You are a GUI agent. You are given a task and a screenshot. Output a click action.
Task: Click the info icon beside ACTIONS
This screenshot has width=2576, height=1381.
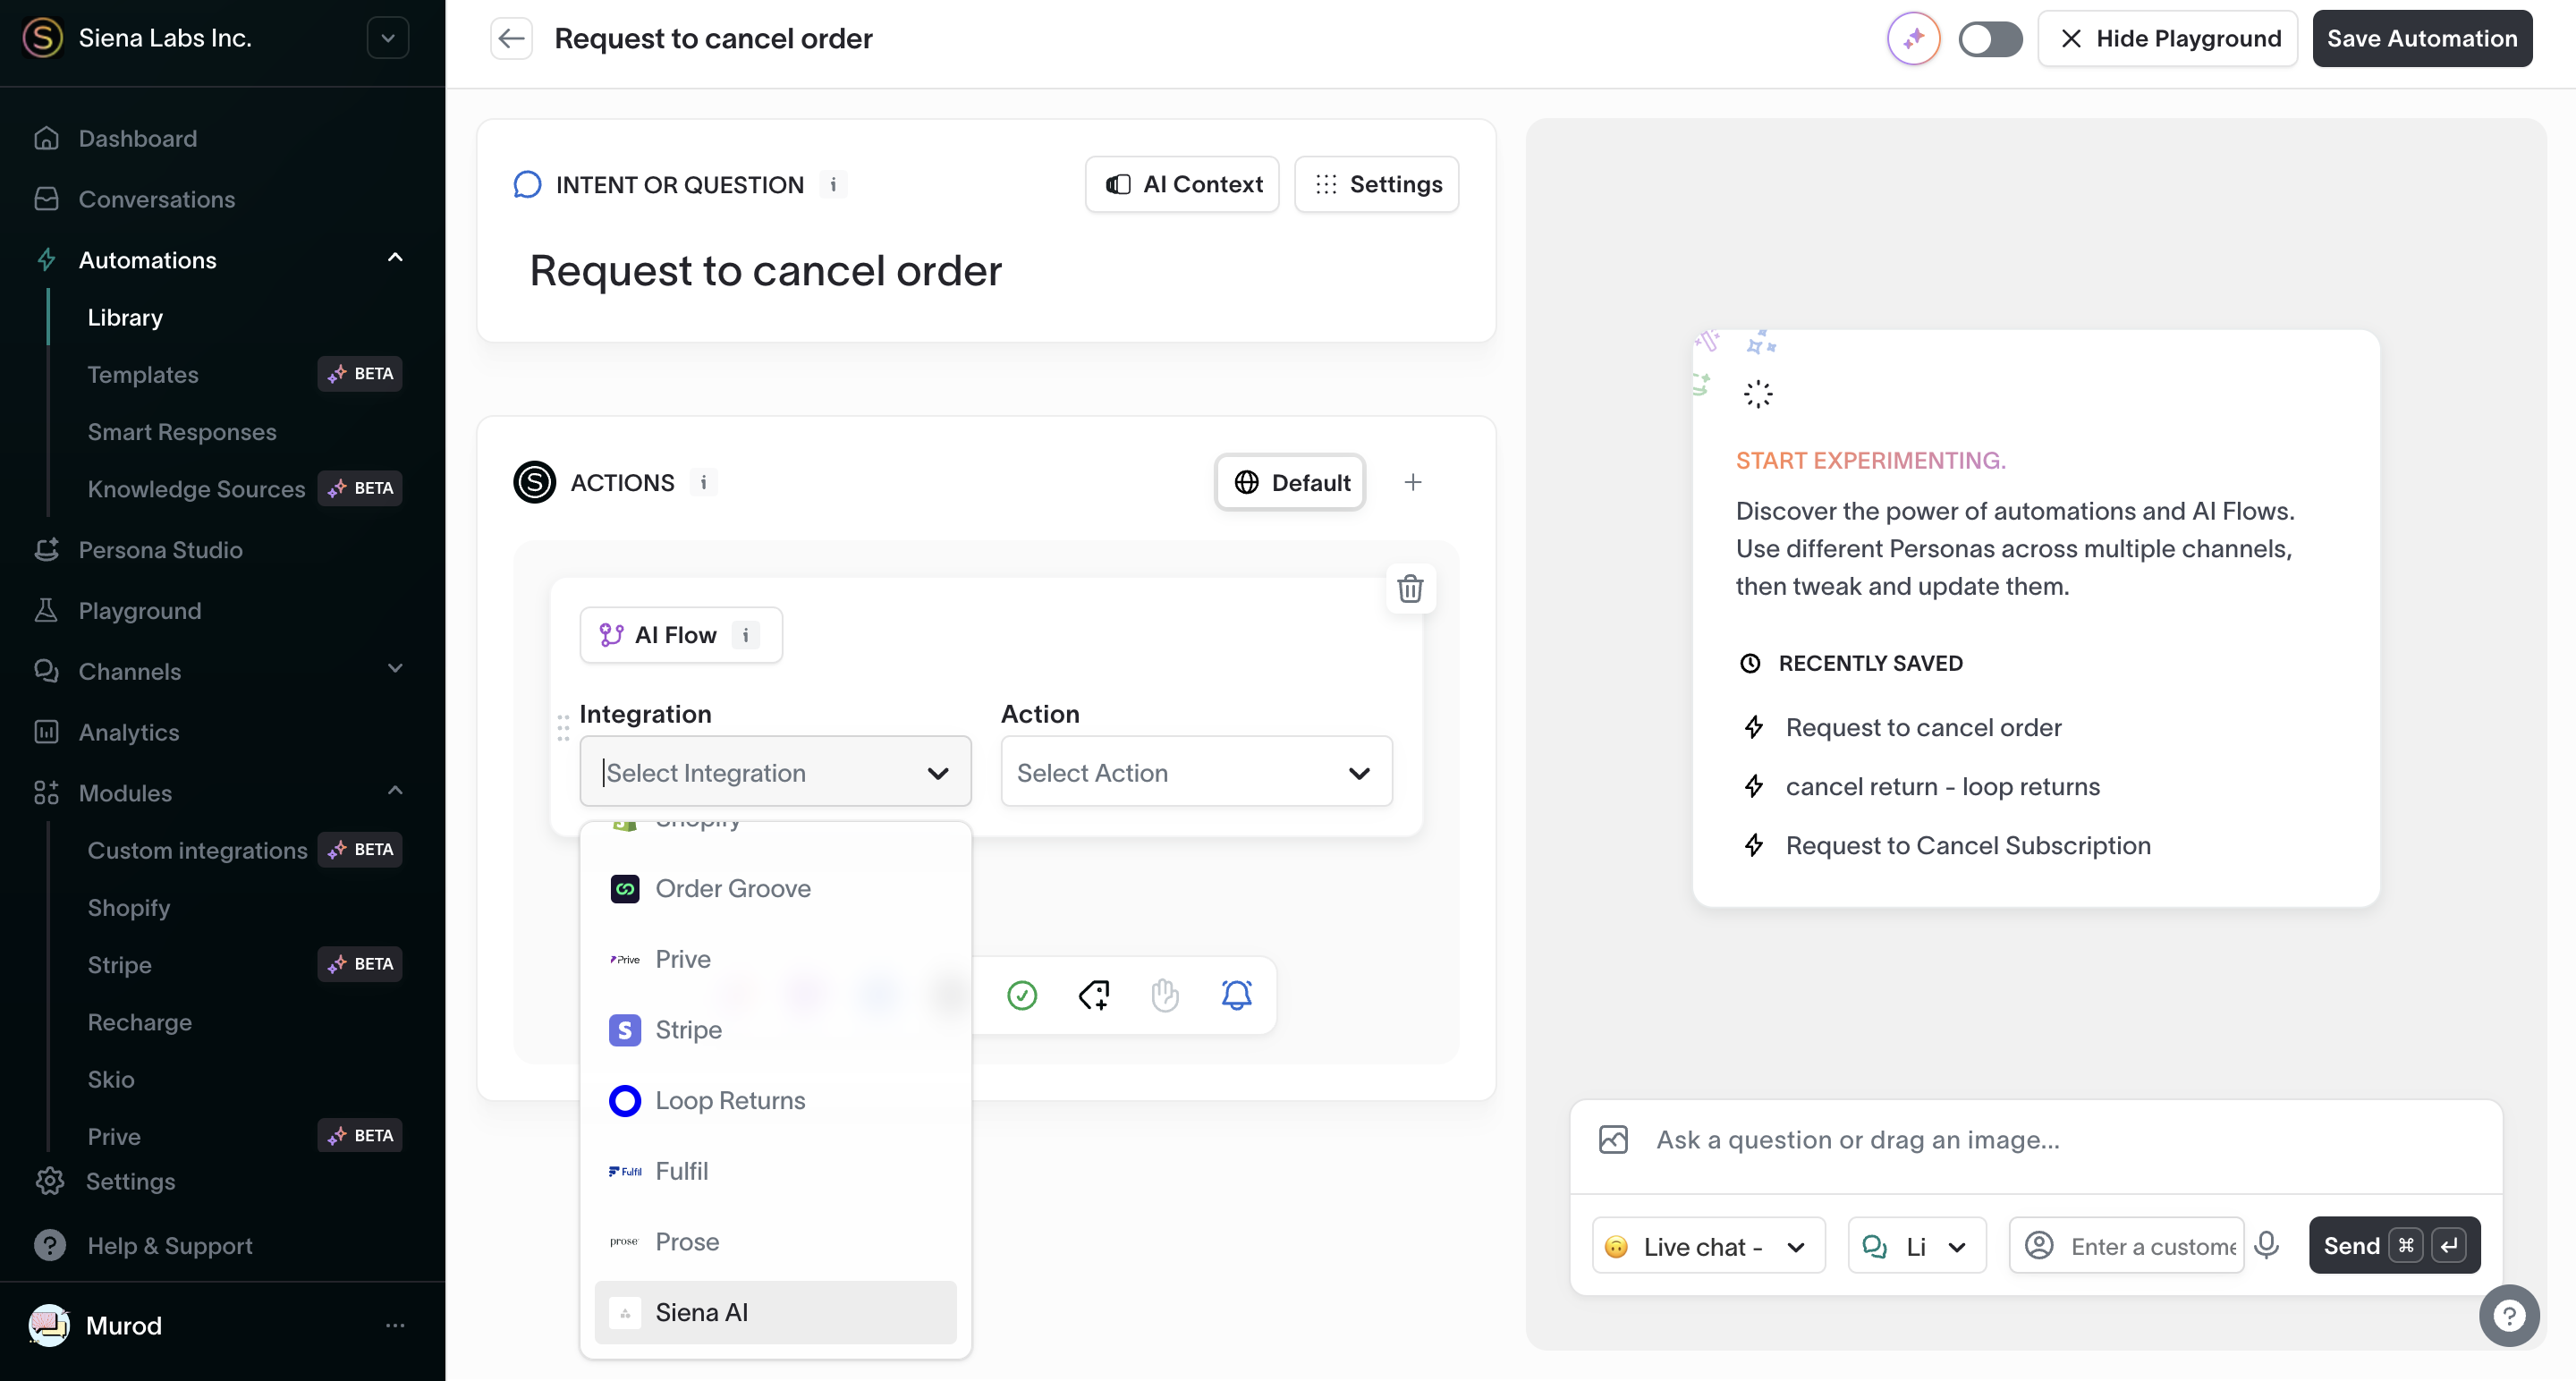(x=703, y=483)
